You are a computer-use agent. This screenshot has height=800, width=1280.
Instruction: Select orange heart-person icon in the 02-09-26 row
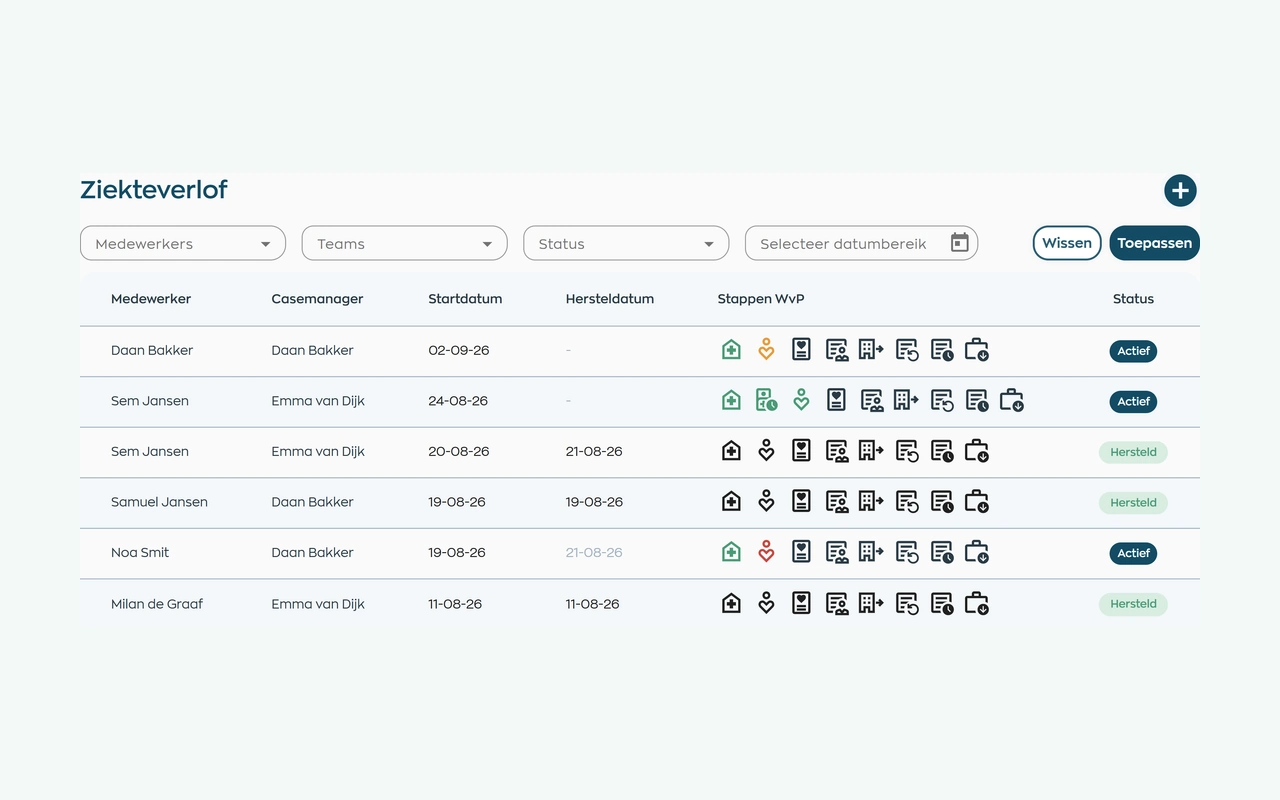point(766,350)
